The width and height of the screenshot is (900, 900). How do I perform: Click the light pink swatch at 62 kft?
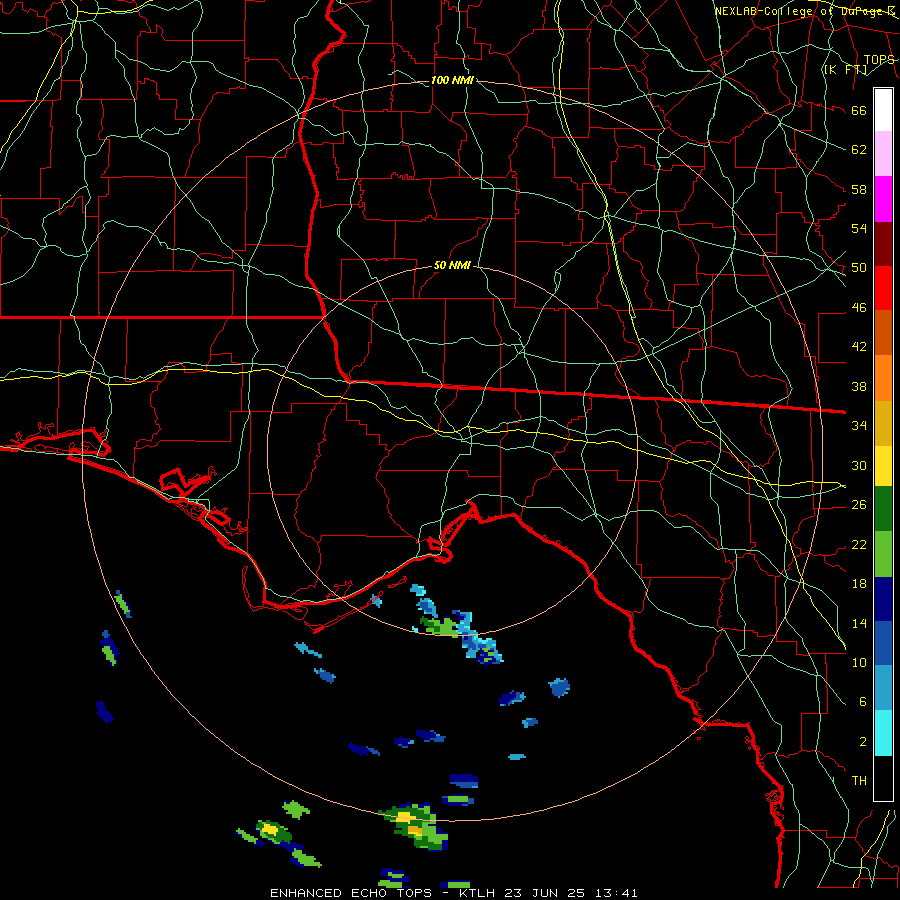coord(883,154)
